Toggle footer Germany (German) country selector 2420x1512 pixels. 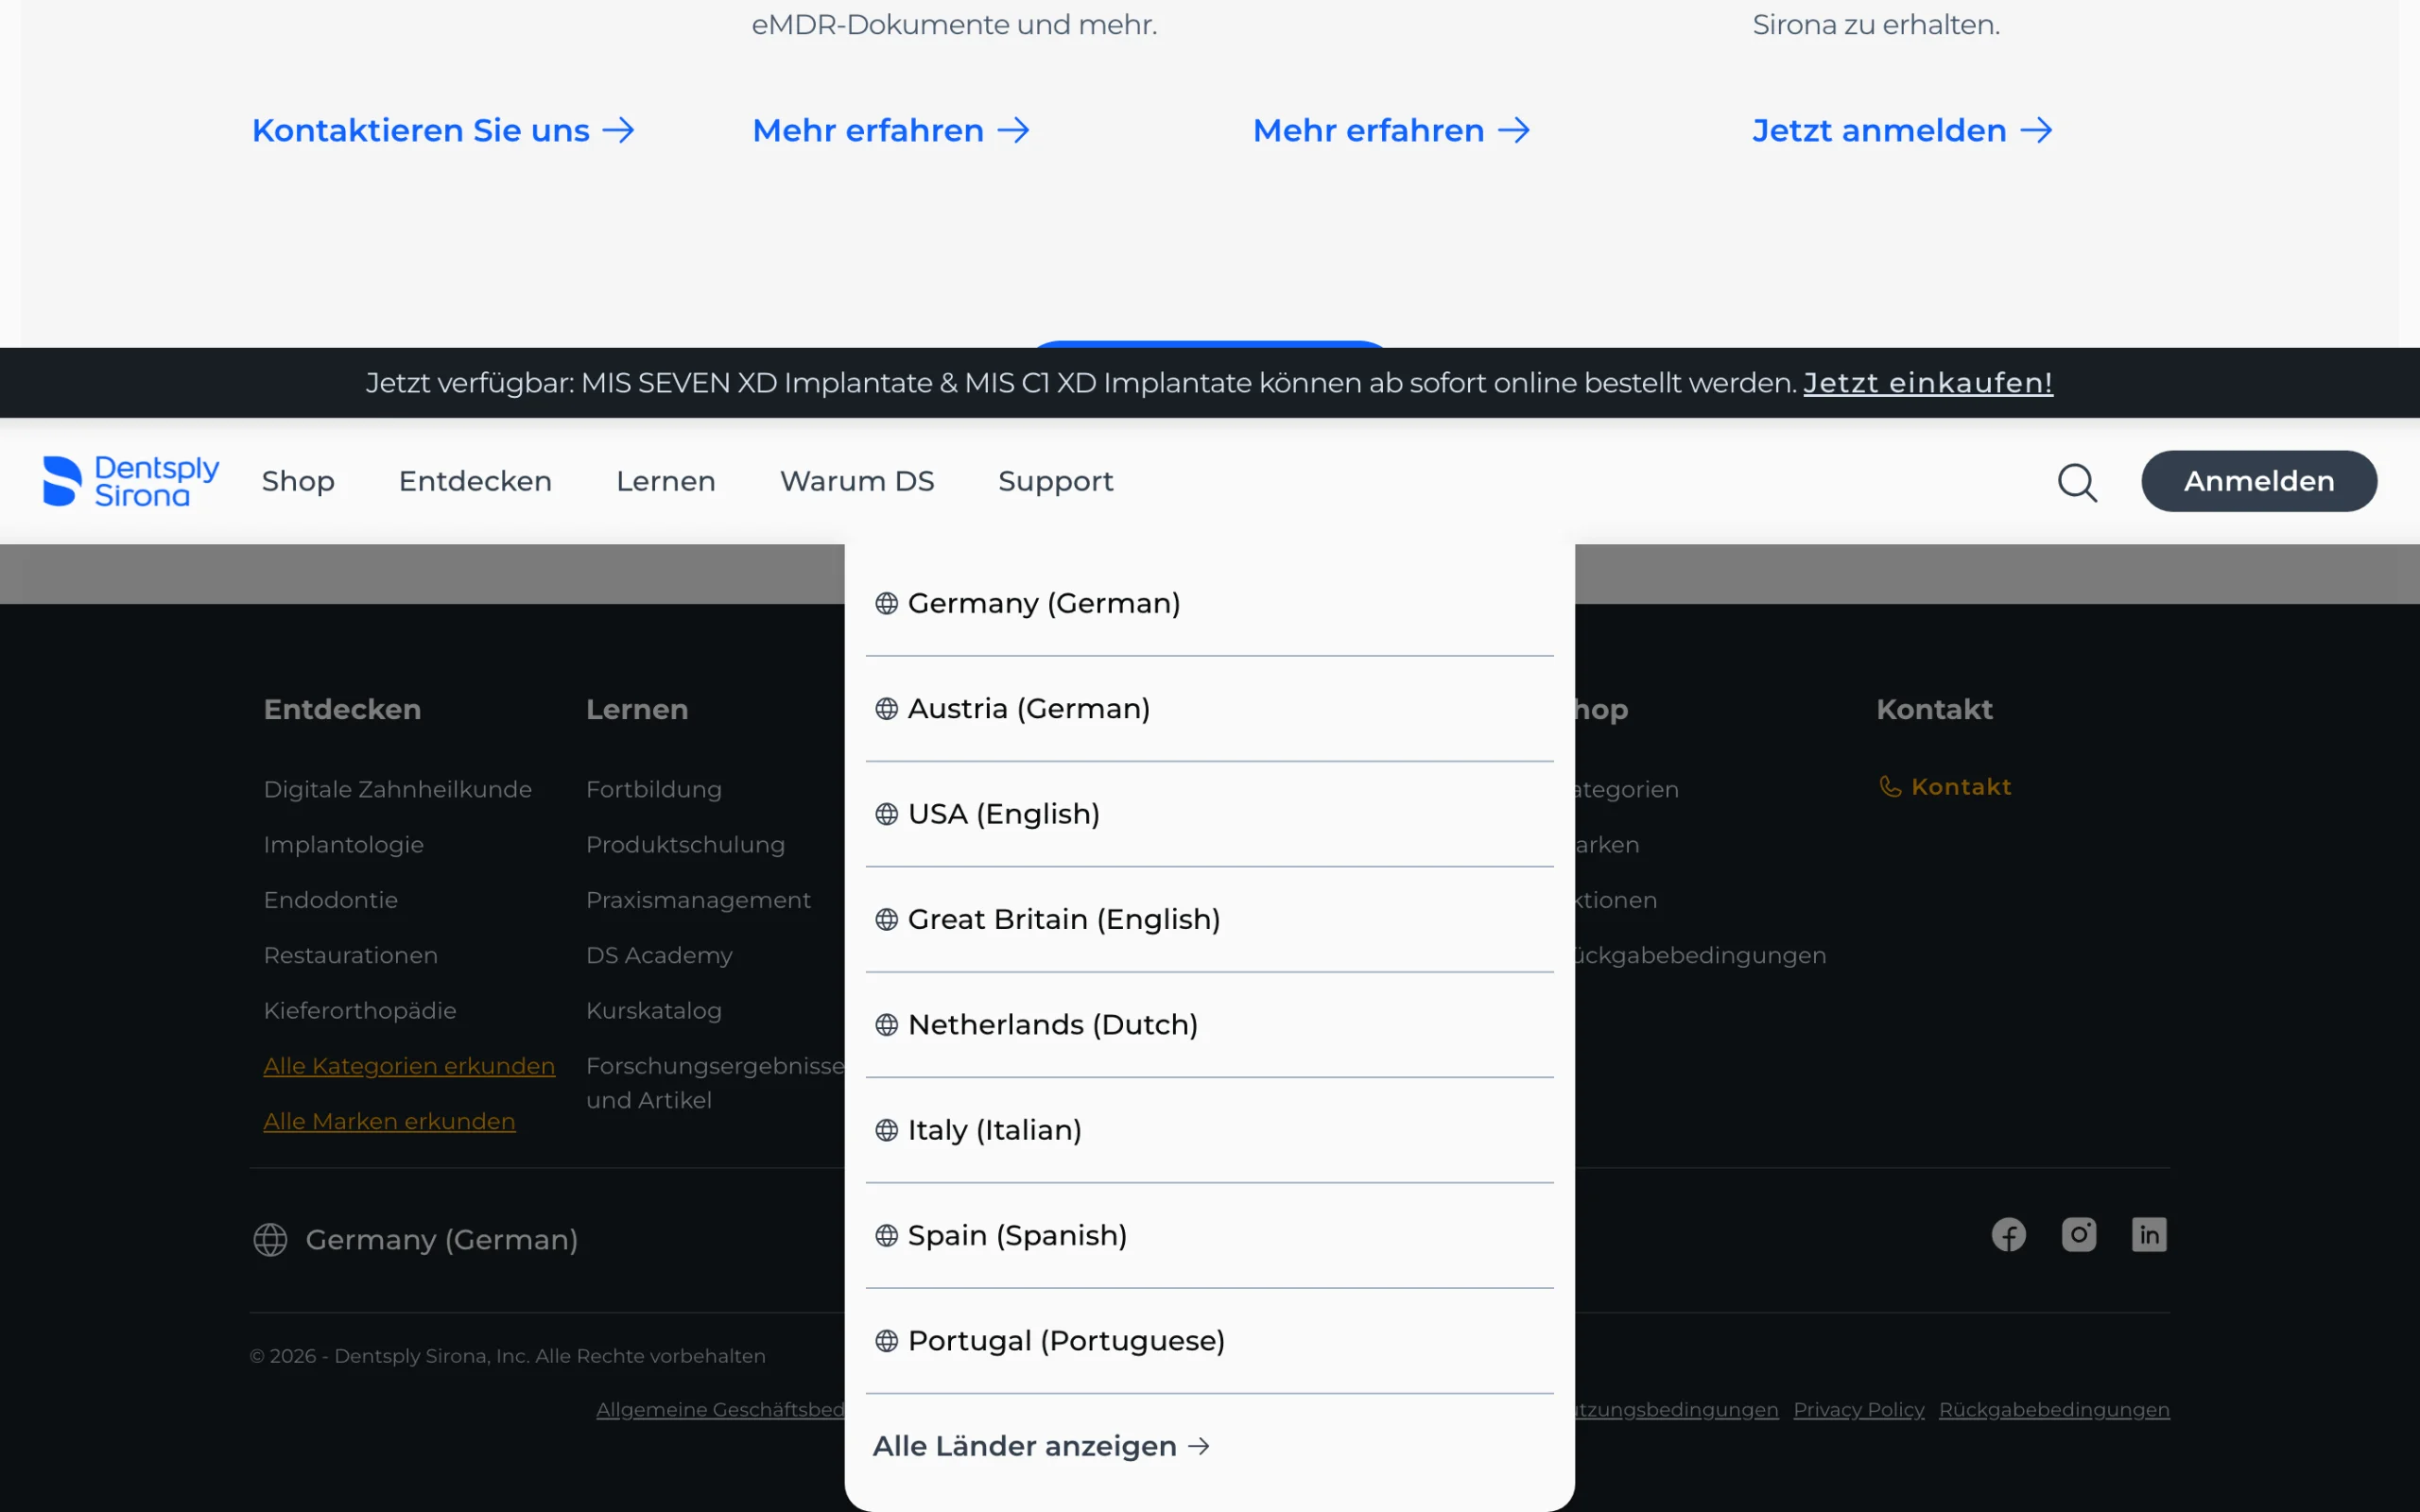coord(415,1240)
